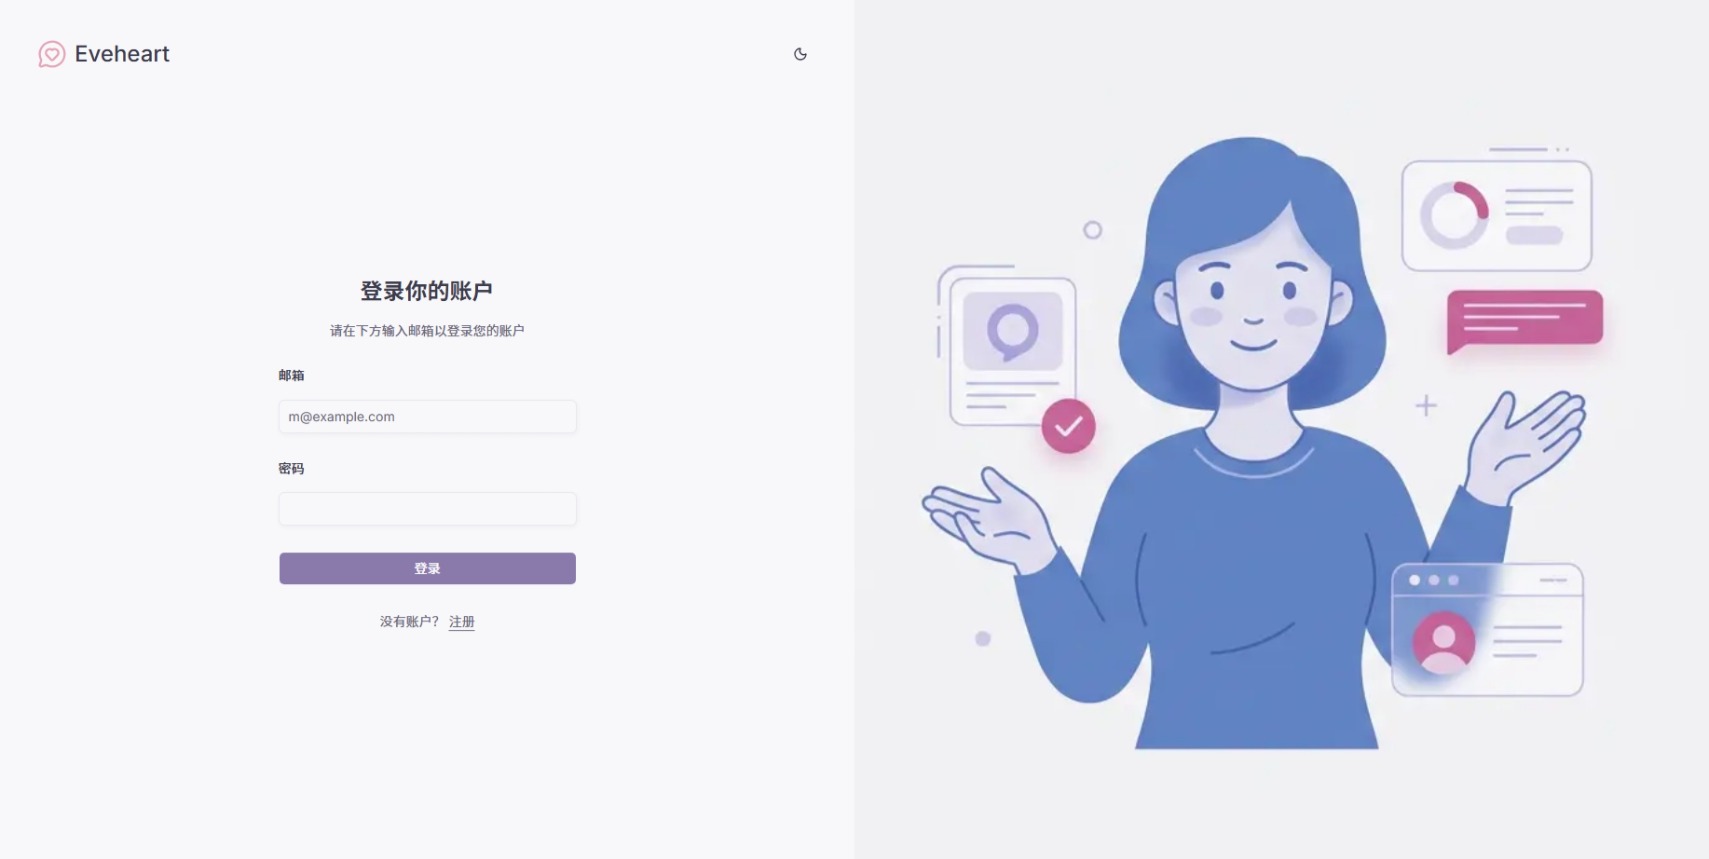
Task: Click the Eveheart heart logo icon
Action: (52, 54)
